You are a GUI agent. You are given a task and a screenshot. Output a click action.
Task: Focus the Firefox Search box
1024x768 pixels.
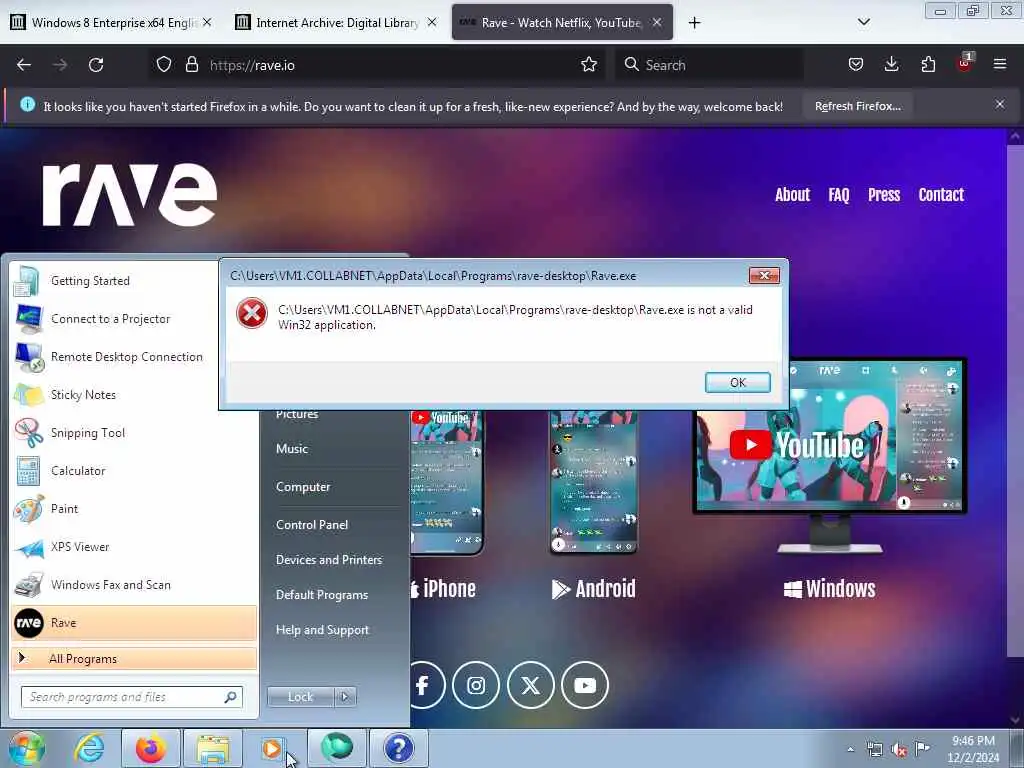[x=709, y=65]
